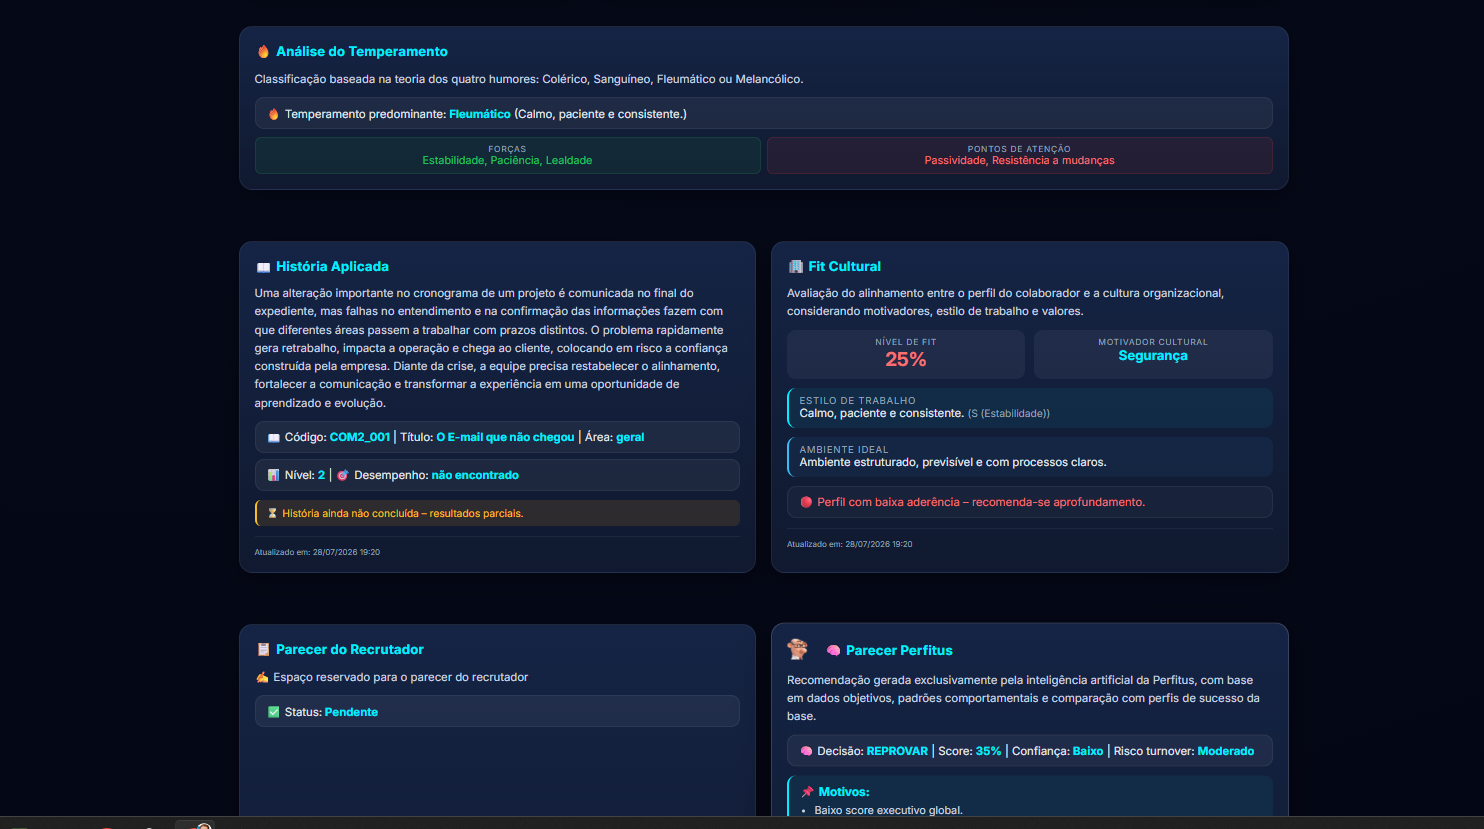
Task: Click the Motivos label
Action: point(844,792)
